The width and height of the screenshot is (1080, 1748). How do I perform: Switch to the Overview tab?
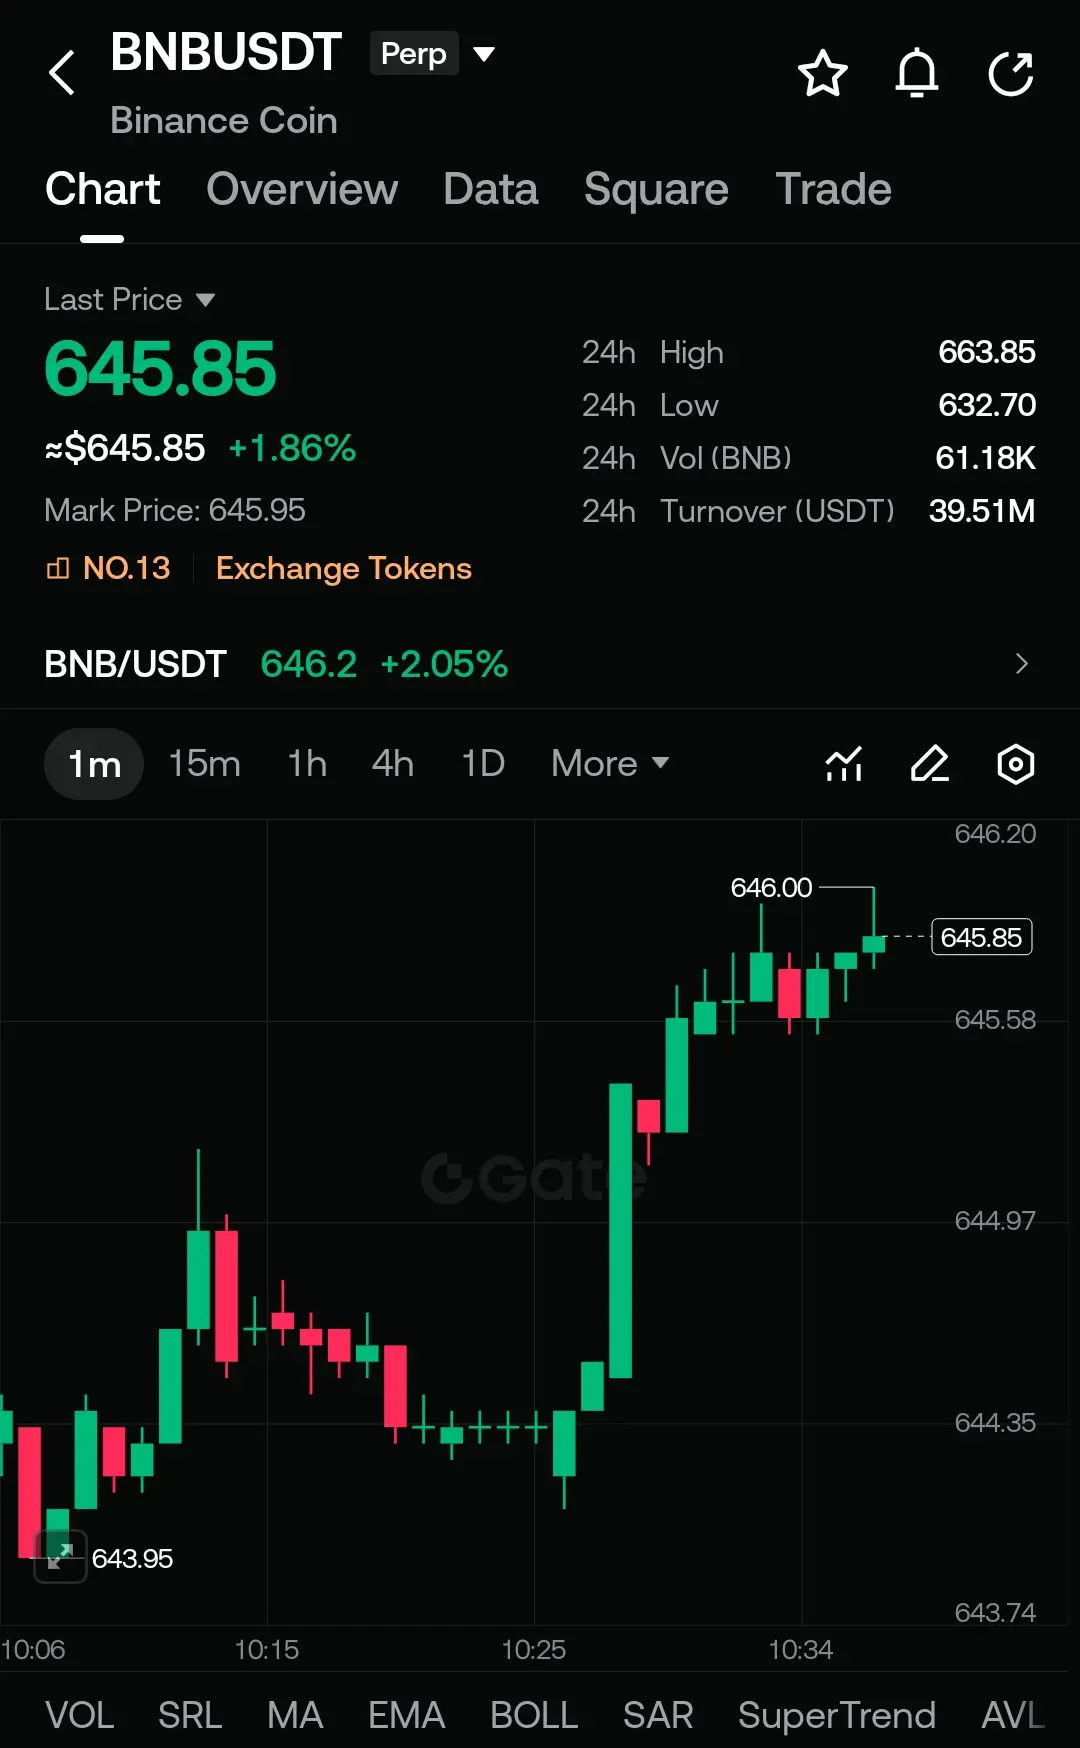coord(302,189)
